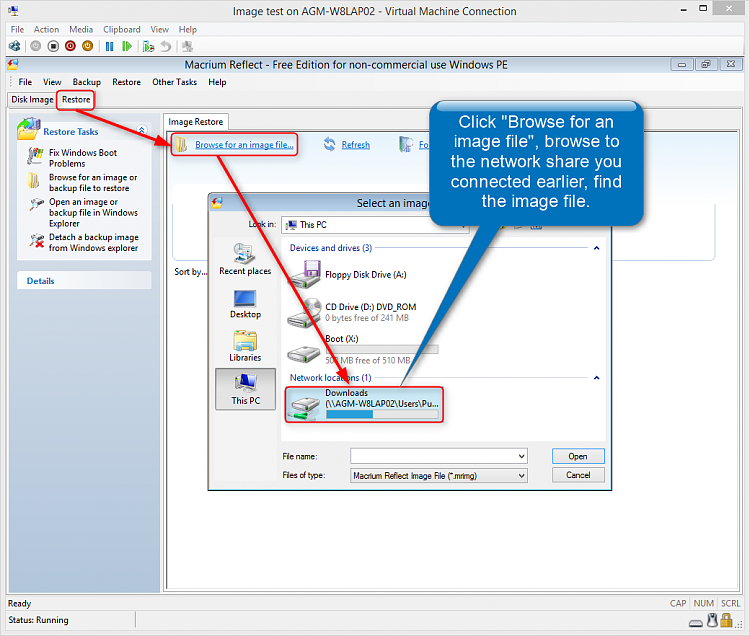This screenshot has width=750, height=636.
Task: Select This PC in the dialog sidebar
Action: pos(245,389)
